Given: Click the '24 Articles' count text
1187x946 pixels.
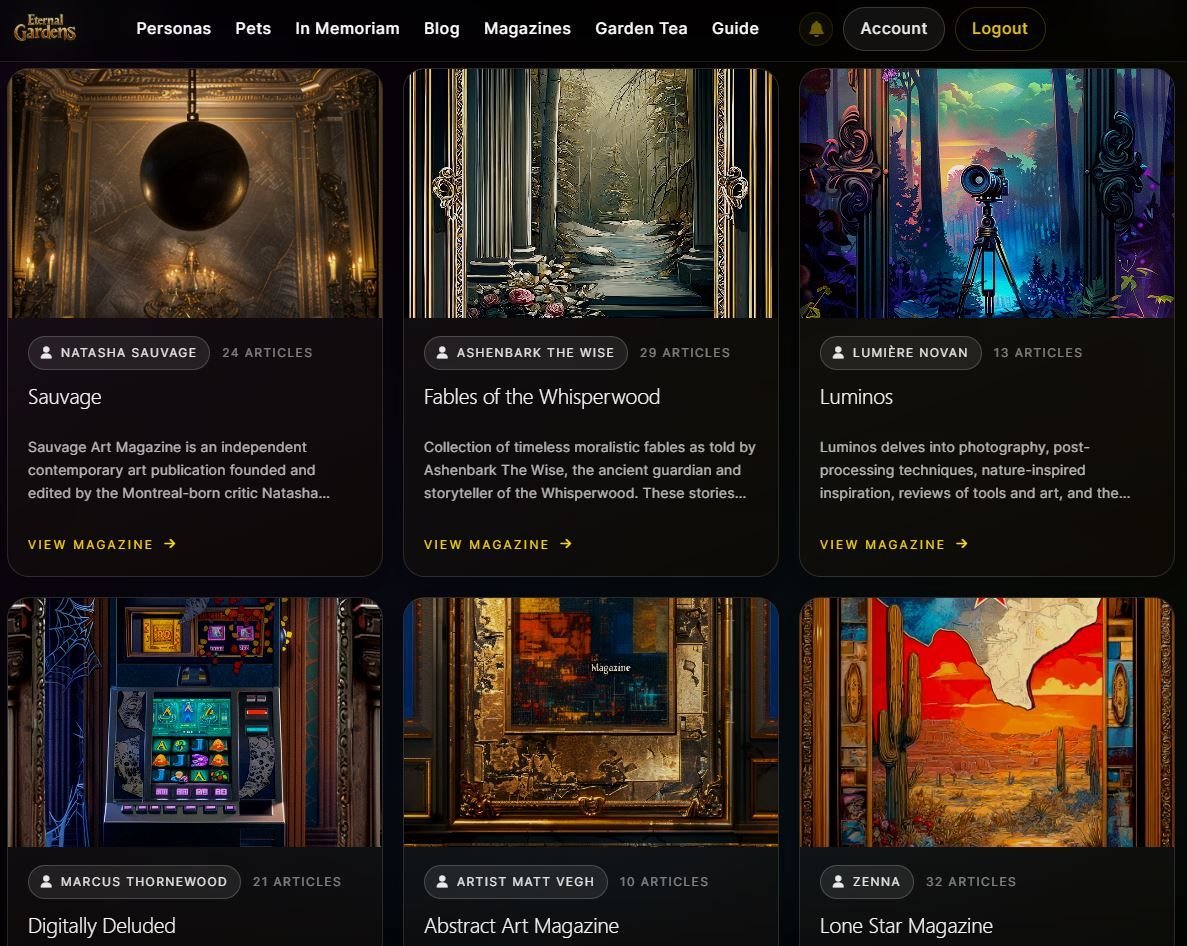Looking at the screenshot, I should [267, 353].
